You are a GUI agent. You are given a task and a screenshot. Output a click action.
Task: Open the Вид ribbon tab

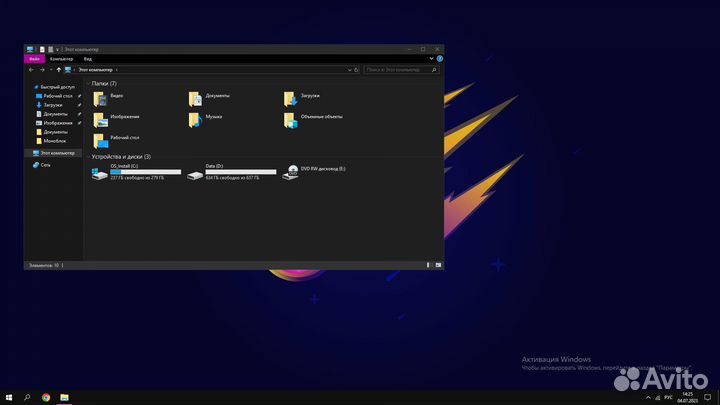coord(88,59)
